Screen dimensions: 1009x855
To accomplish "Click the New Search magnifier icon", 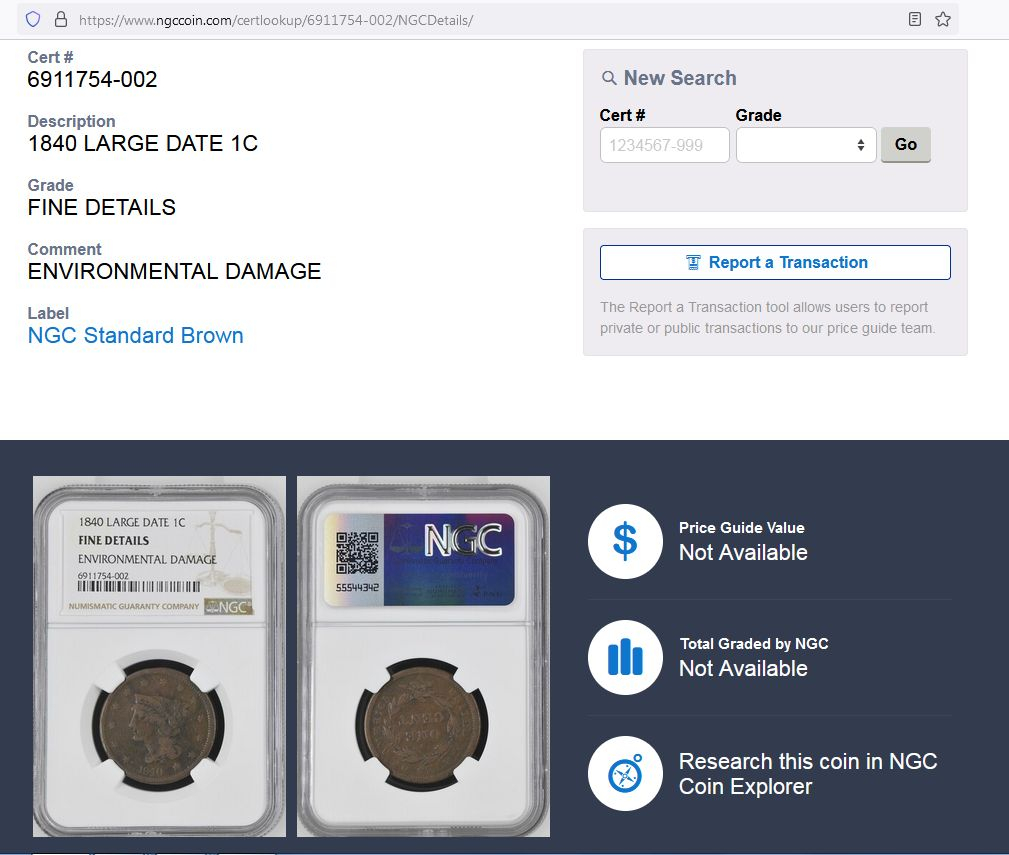I will [609, 78].
